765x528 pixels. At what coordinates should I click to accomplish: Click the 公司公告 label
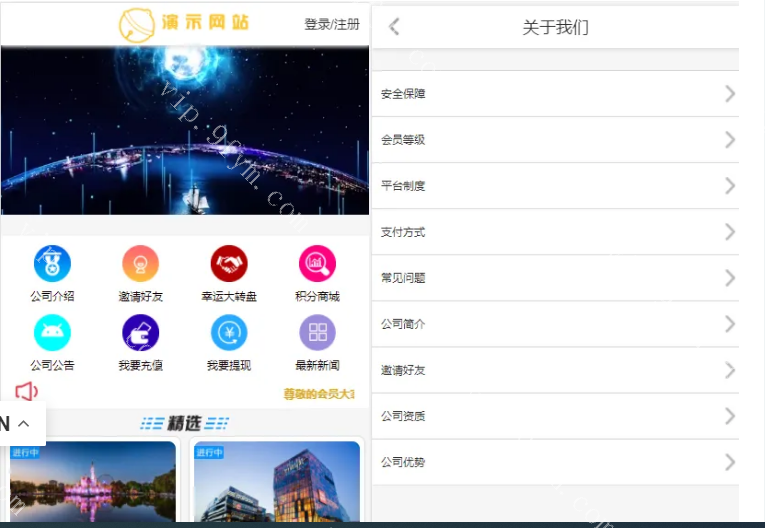pyautogui.click(x=52, y=366)
